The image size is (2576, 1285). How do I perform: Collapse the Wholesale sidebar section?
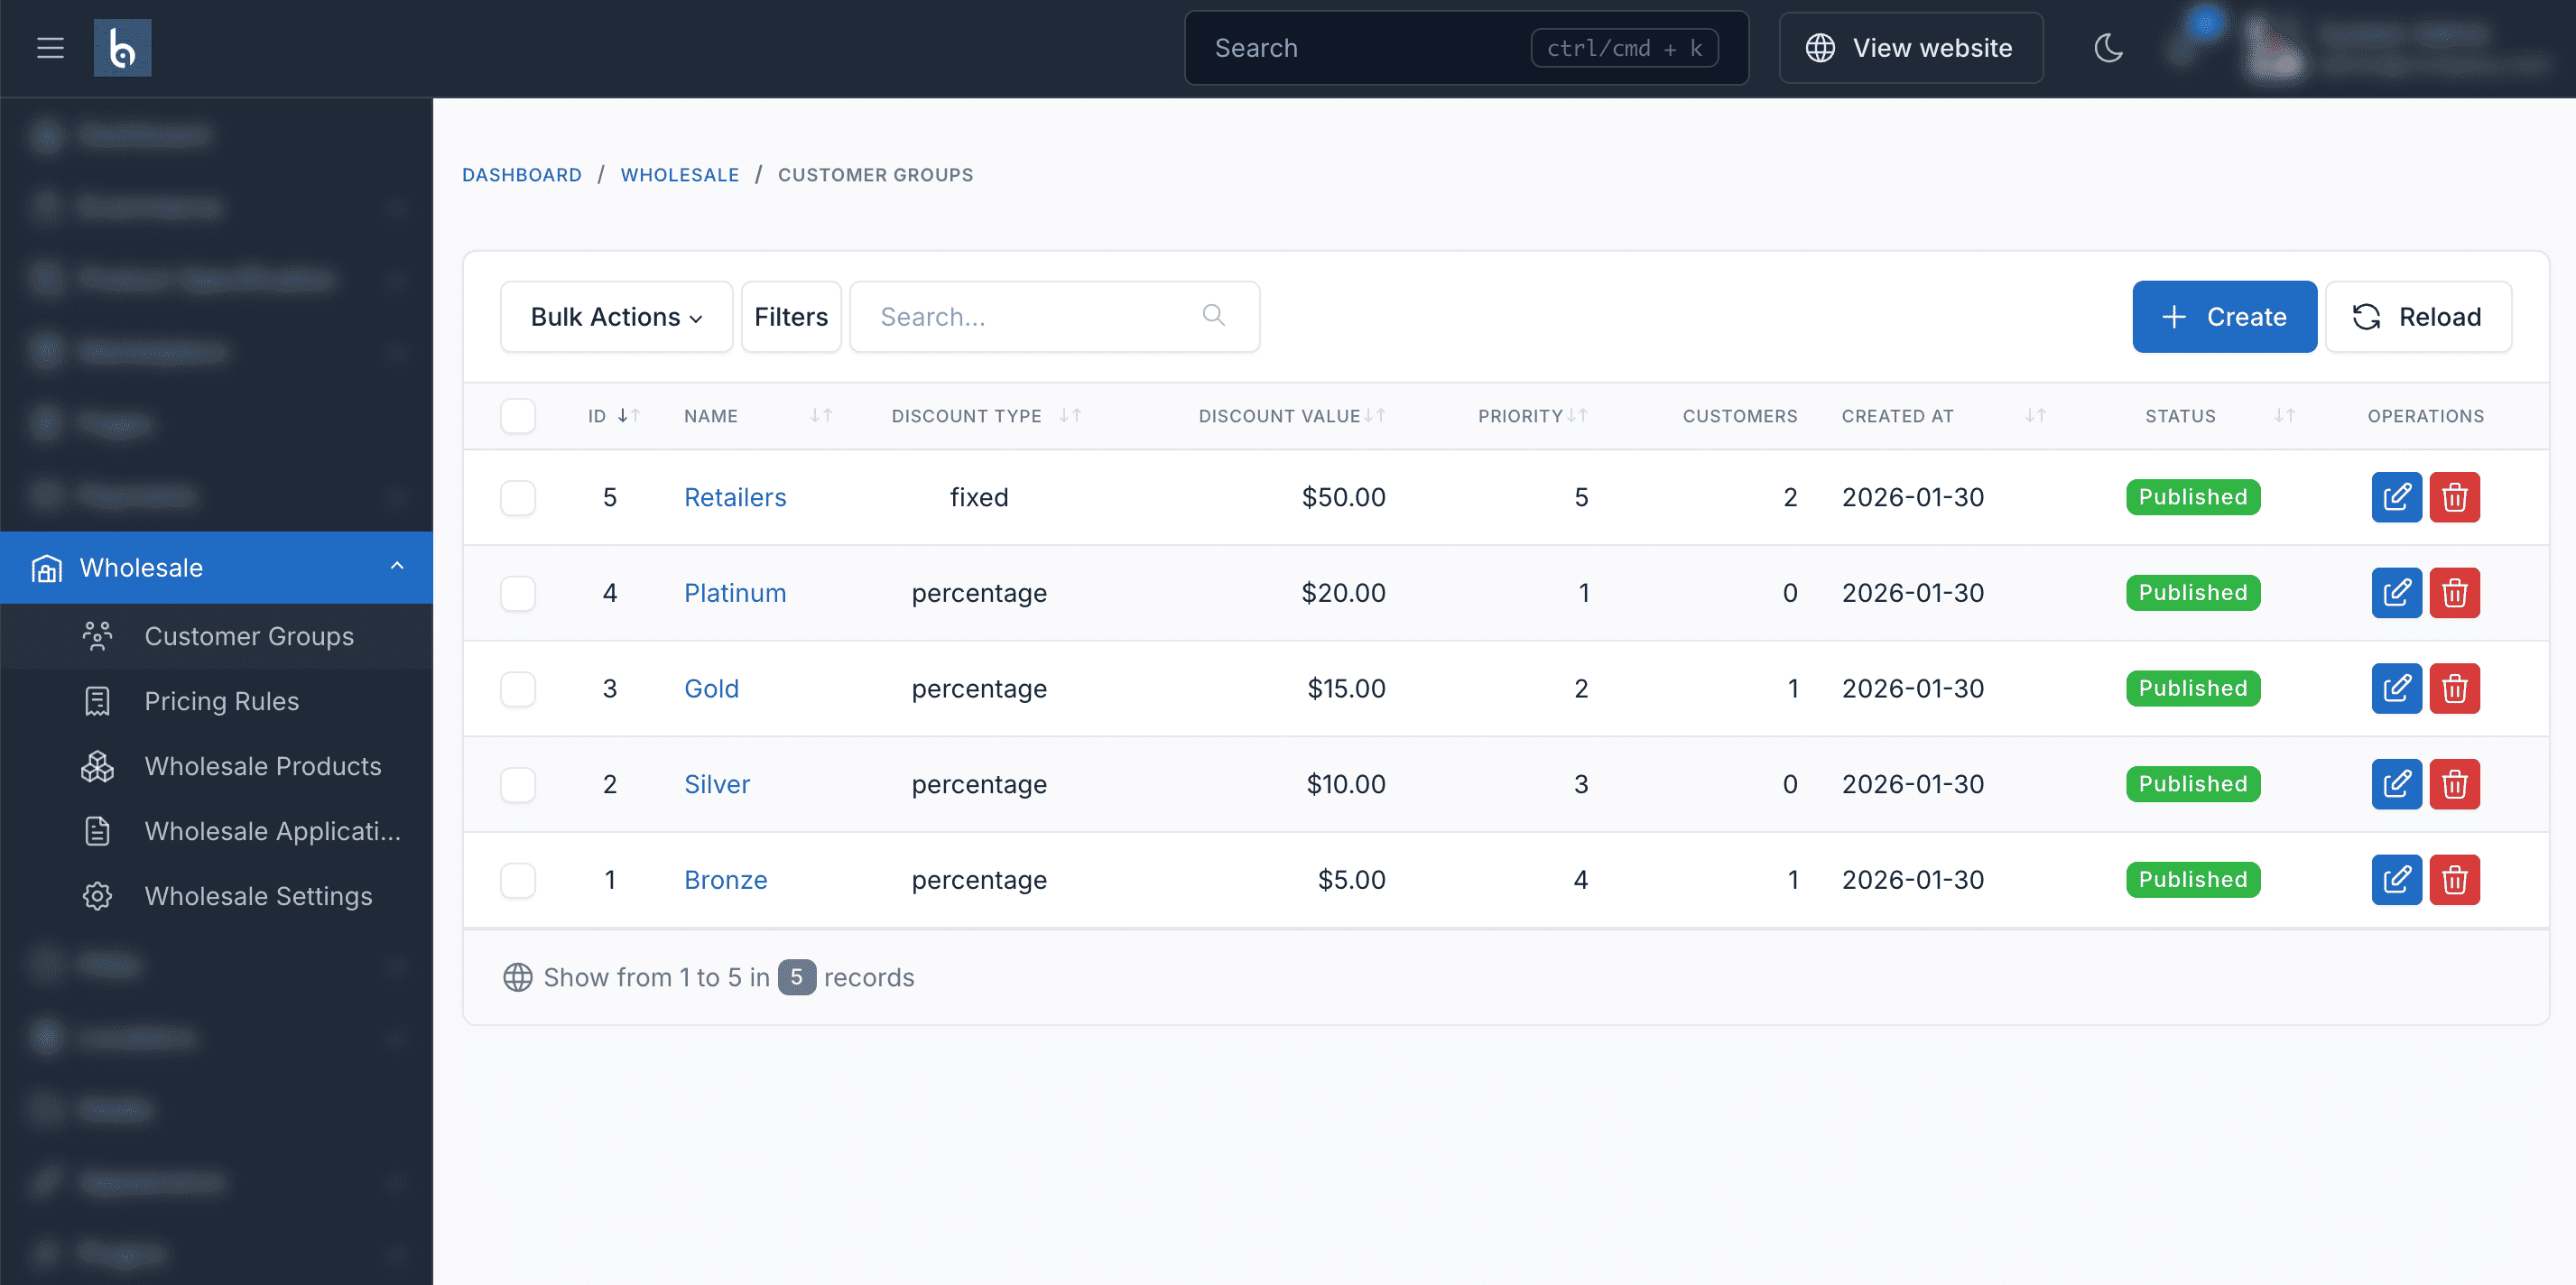pos(398,567)
